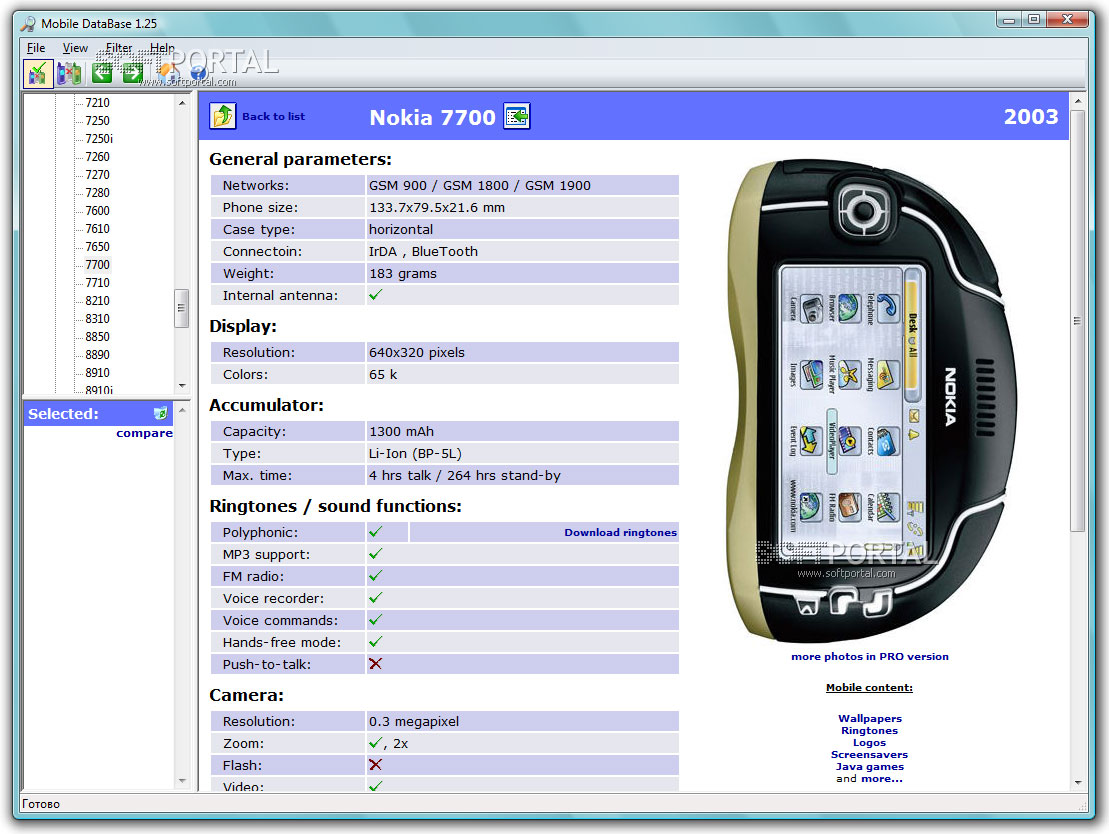Click the compare link
The width and height of the screenshot is (1109, 834).
(144, 433)
